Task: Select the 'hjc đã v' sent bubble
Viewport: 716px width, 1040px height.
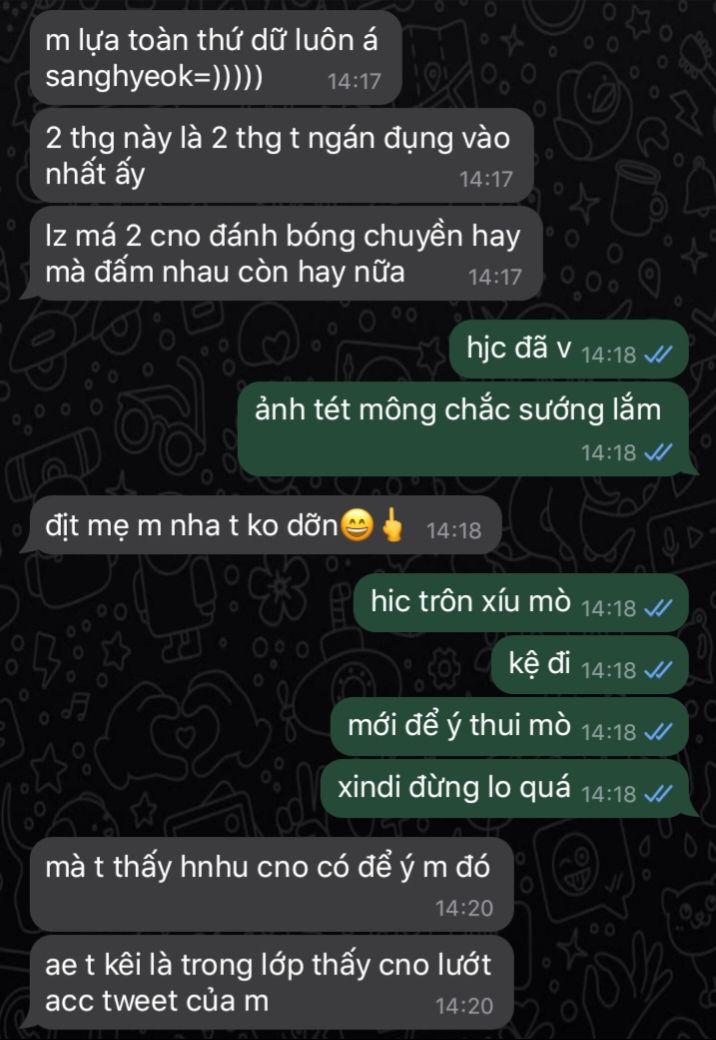Action: tap(569, 350)
